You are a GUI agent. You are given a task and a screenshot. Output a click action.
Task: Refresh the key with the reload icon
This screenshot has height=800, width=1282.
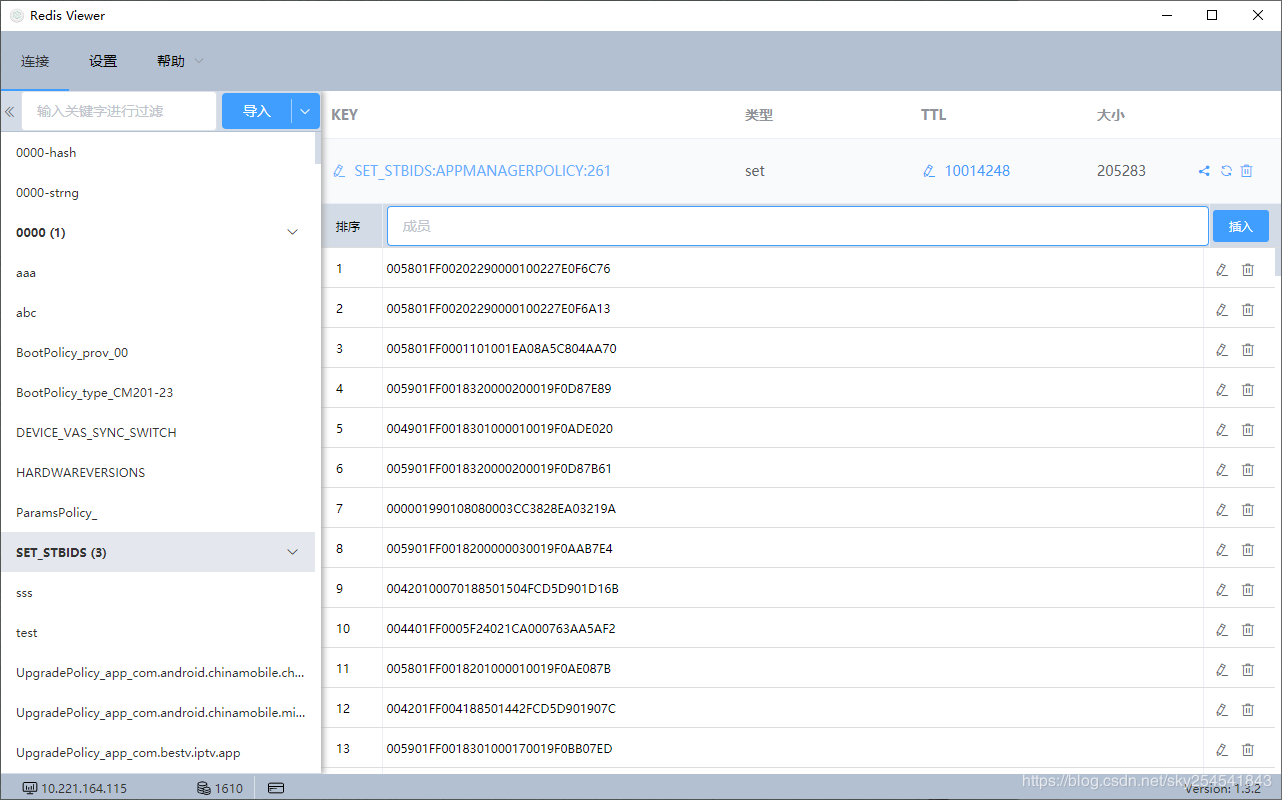pos(1226,171)
